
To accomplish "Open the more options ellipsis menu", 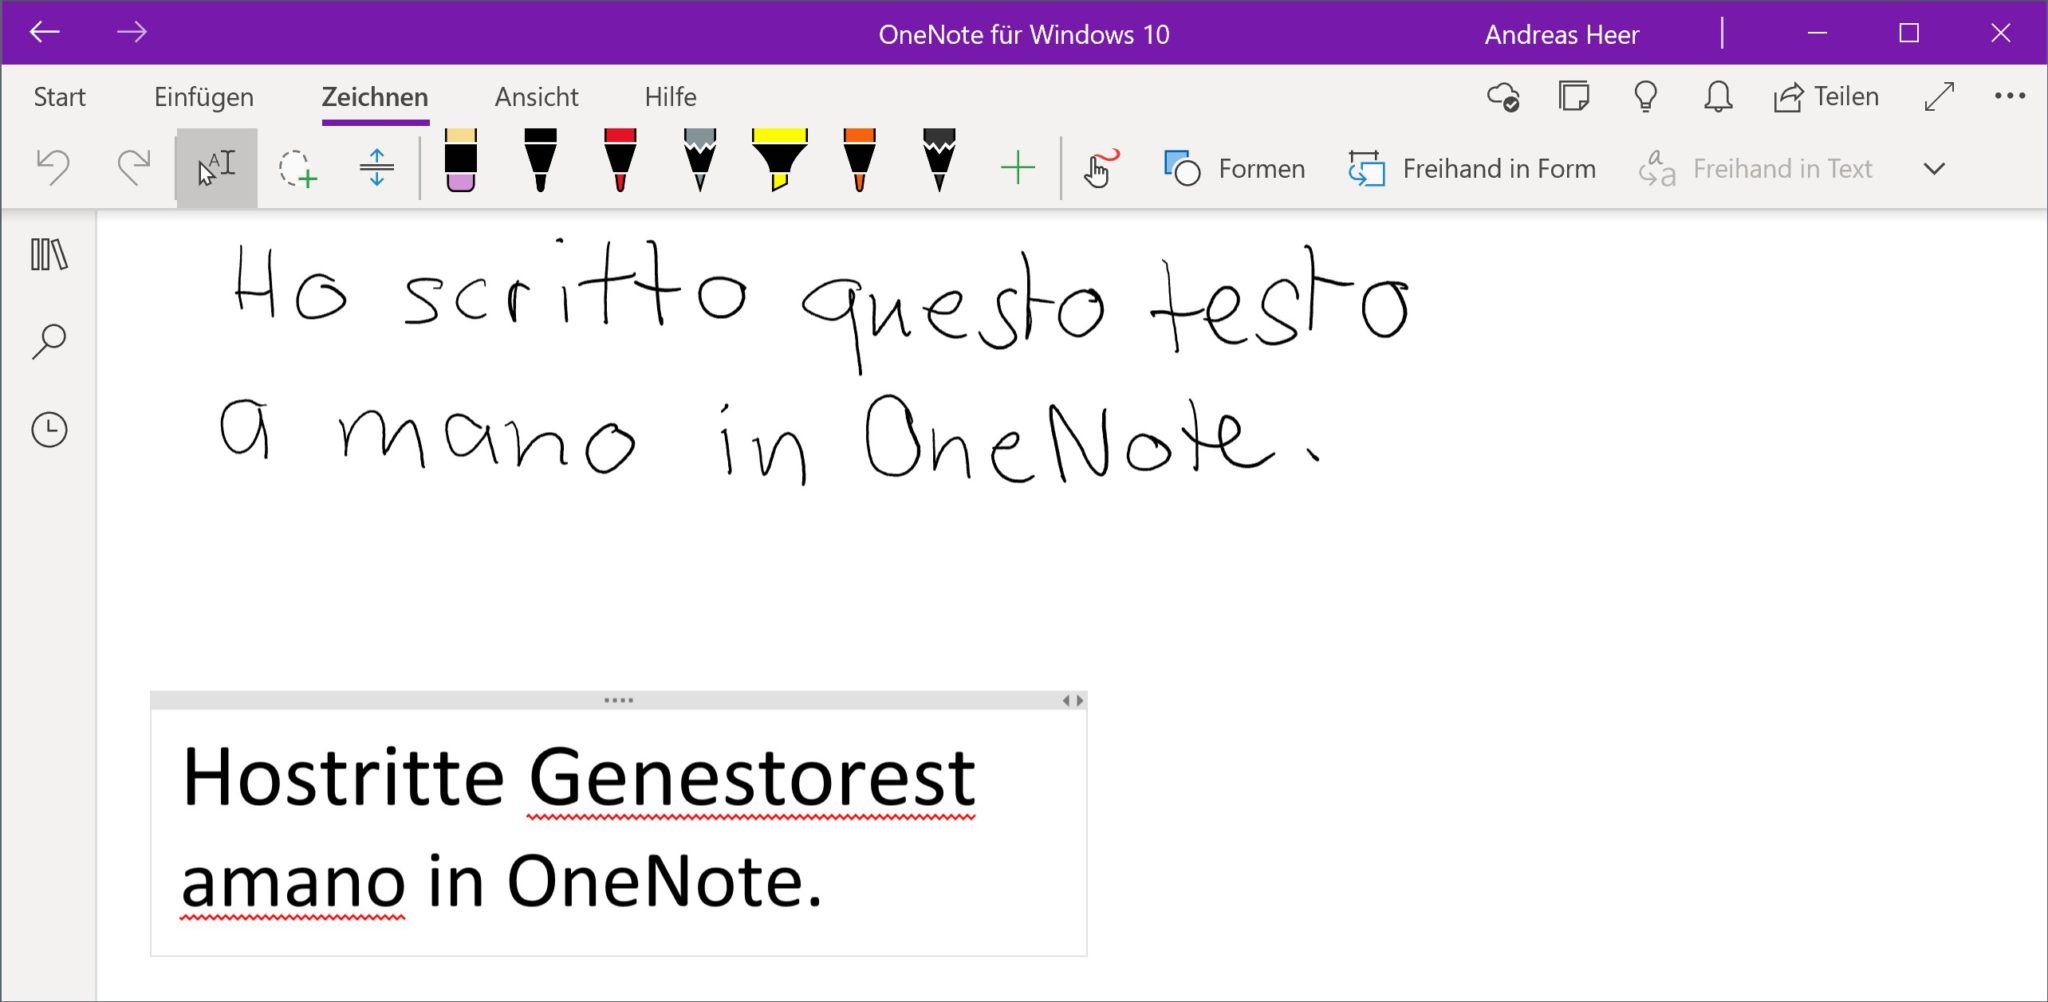I will 2009,96.
